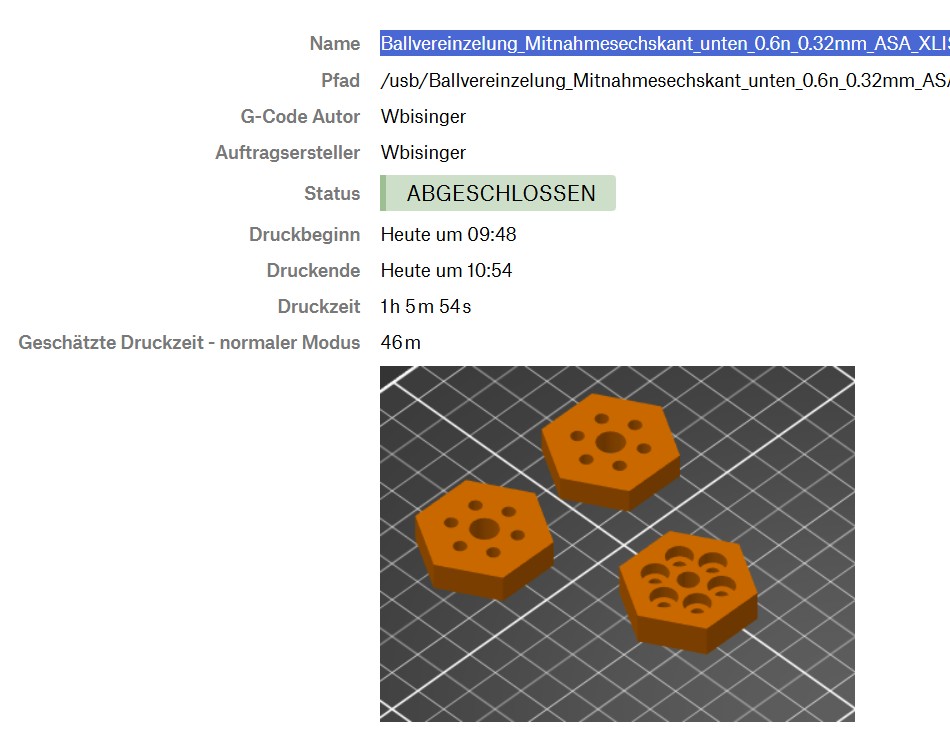Click the Druckbeginn label
Viewport: 950px width, 753px height.
(x=305, y=234)
